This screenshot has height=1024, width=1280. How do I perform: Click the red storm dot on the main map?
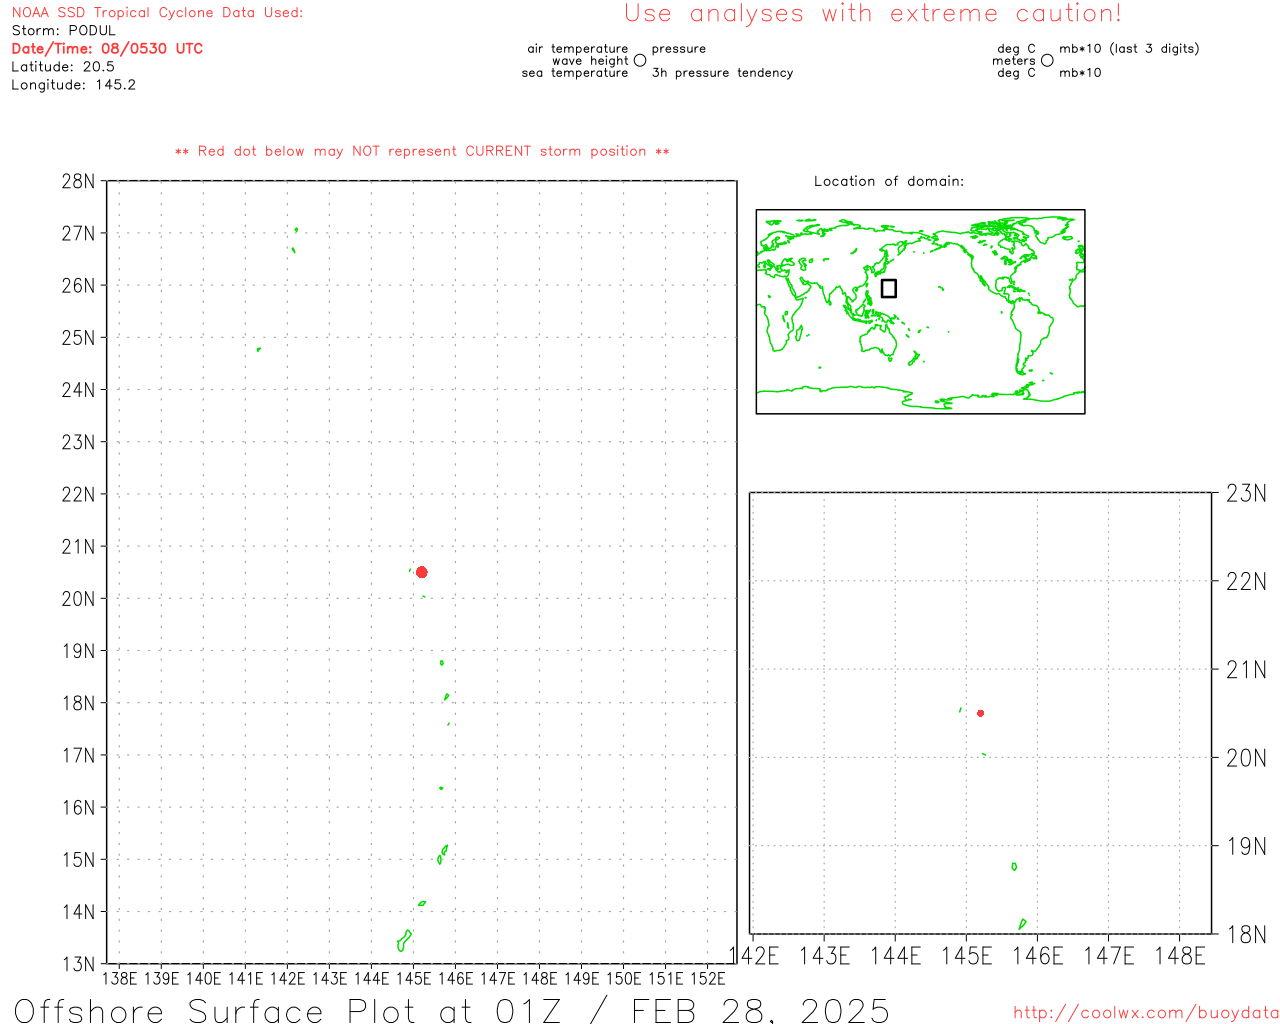click(422, 572)
